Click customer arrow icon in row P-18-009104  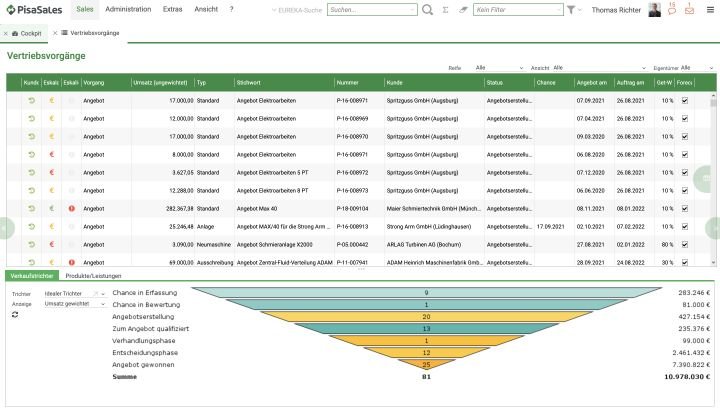[31, 208]
